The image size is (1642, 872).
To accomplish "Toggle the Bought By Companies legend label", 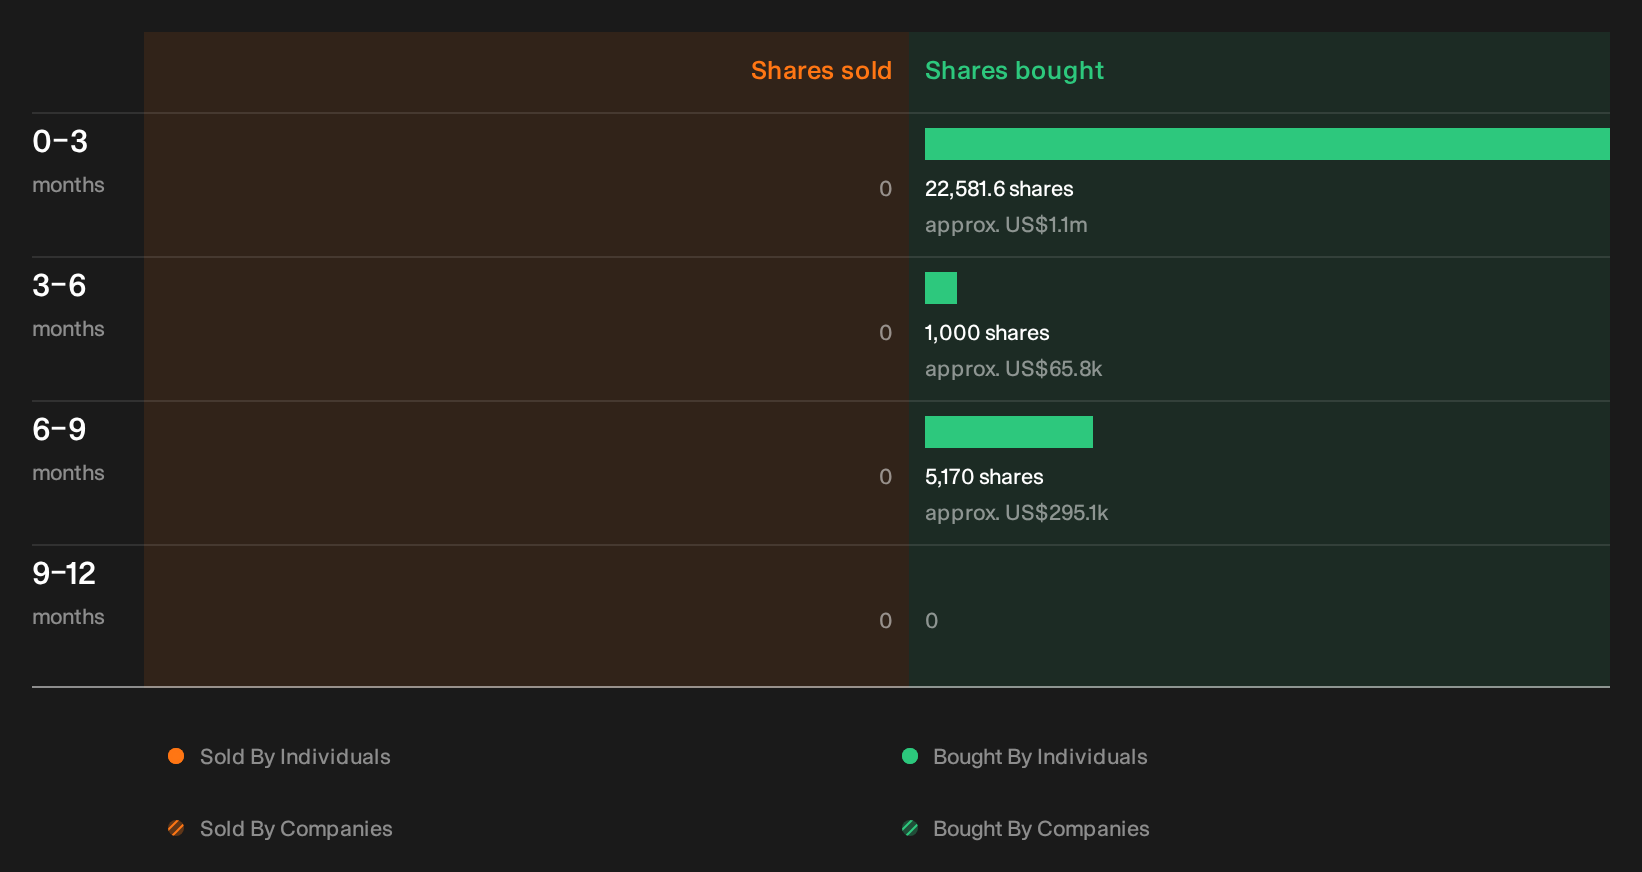I will 1041,829.
